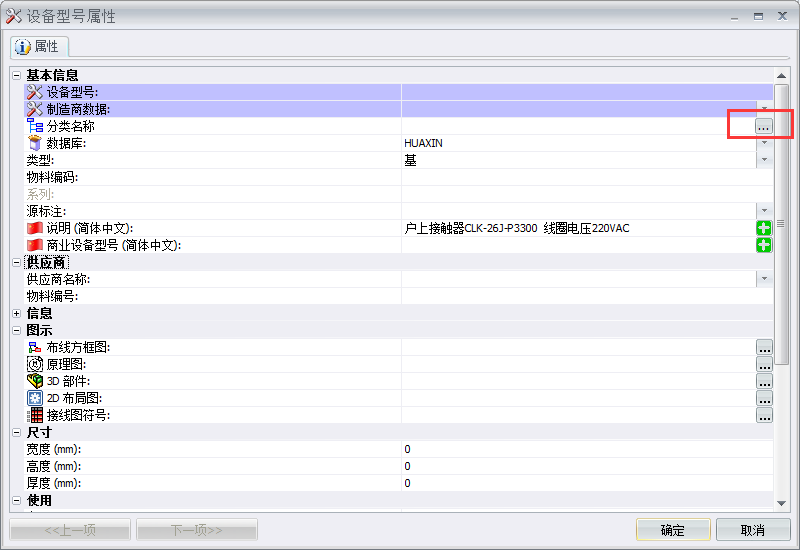The image size is (800, 550).
Task: Collapse the 供应商 section
Action: (x=16, y=262)
